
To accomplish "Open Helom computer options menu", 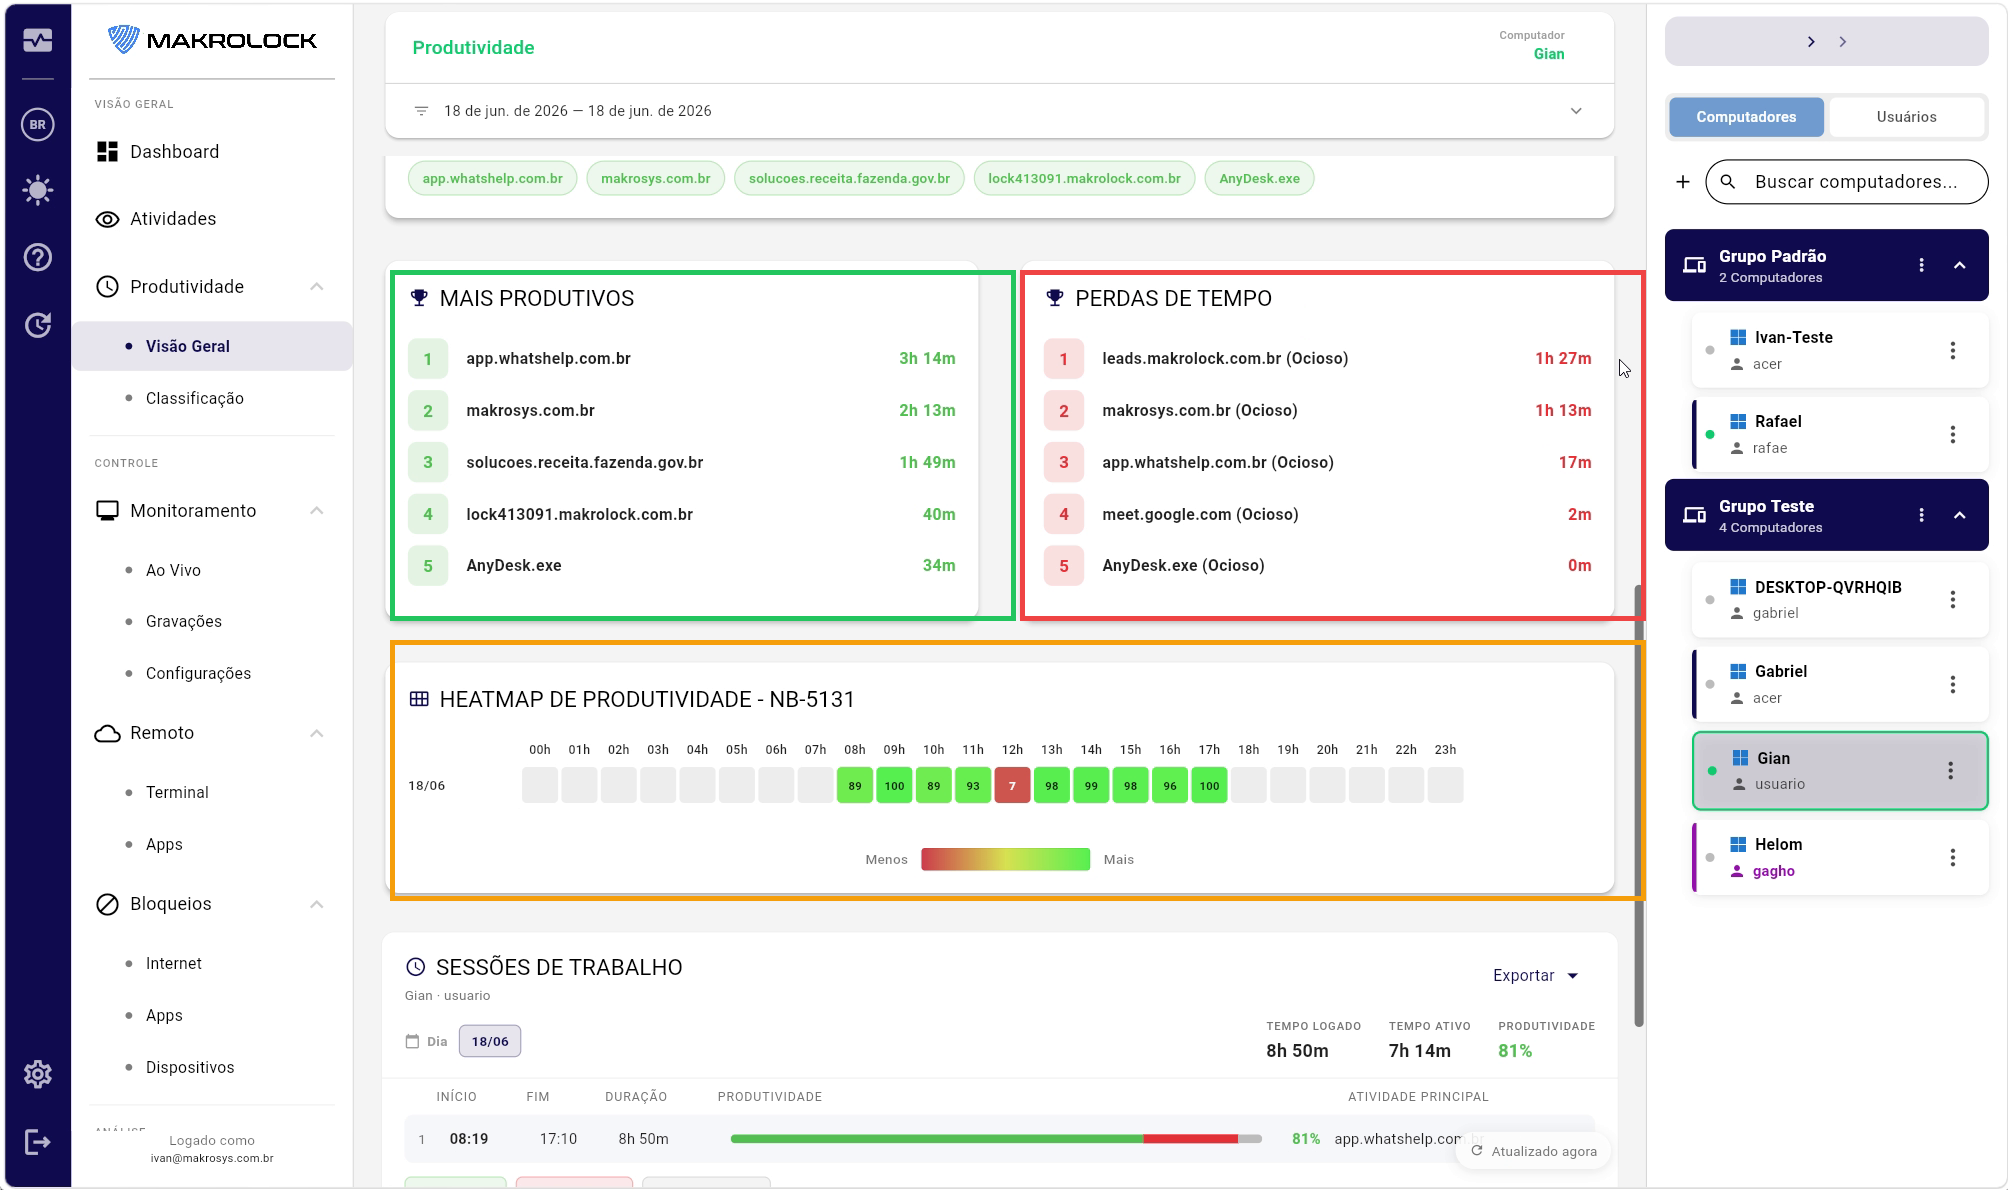I will pyautogui.click(x=1952, y=857).
